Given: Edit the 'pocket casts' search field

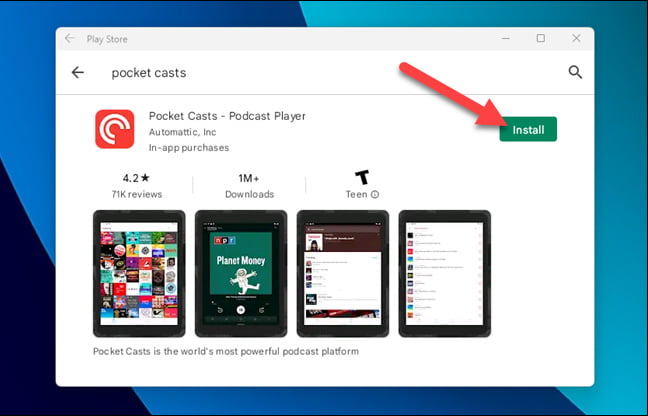Looking at the screenshot, I should pyautogui.click(x=149, y=73).
